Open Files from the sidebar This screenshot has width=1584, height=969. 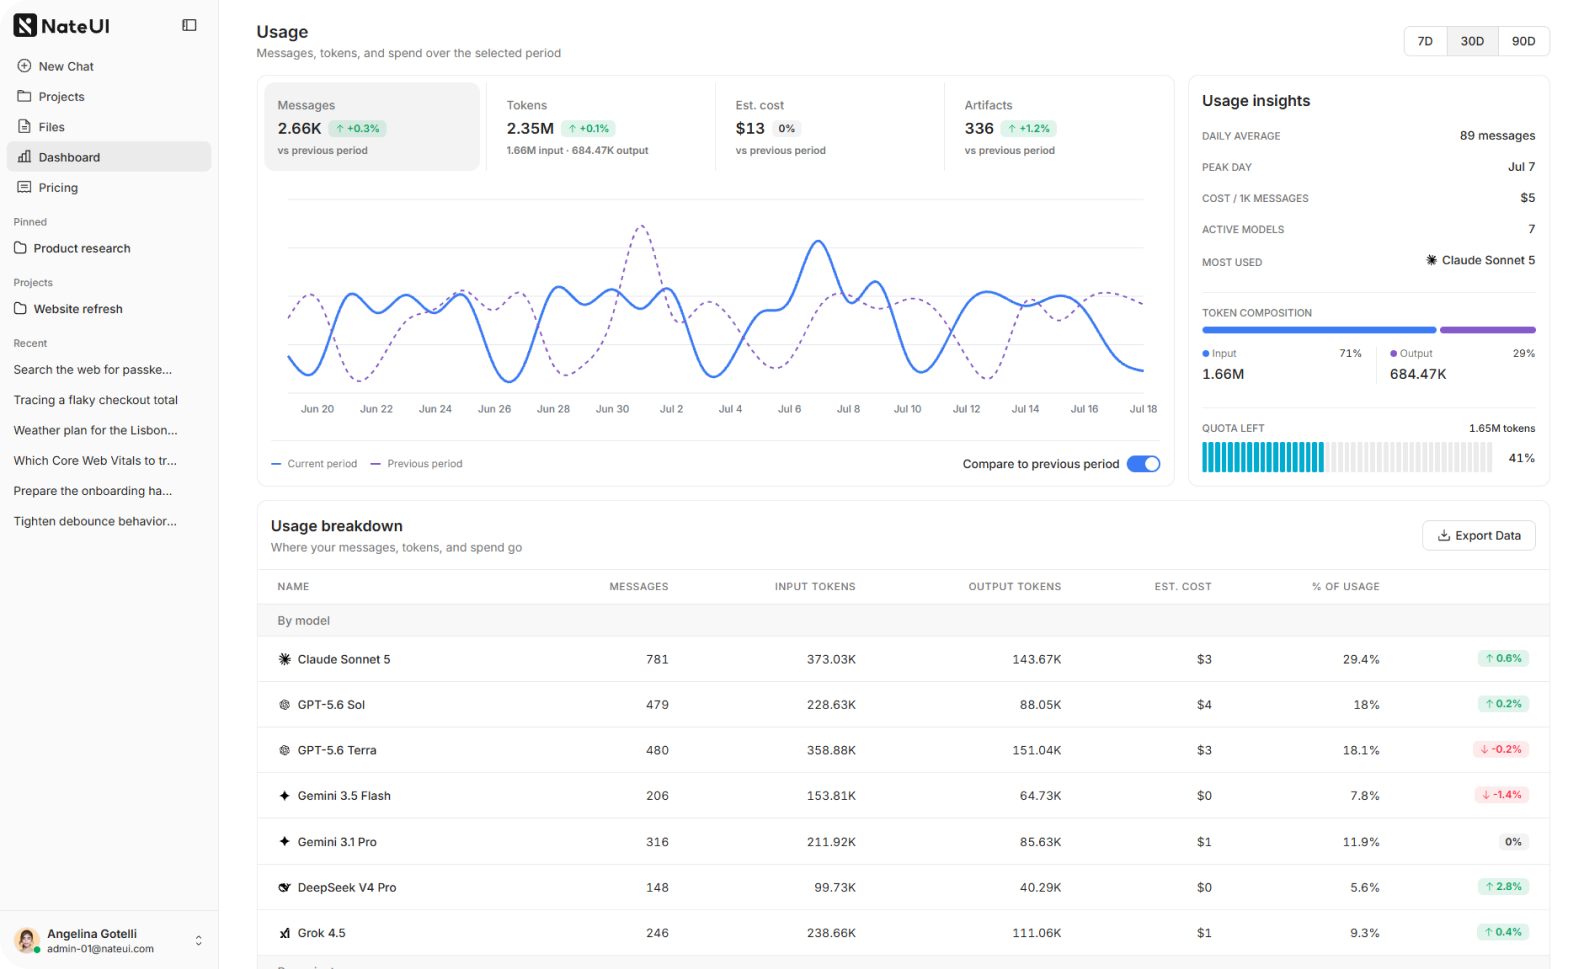(x=109, y=127)
